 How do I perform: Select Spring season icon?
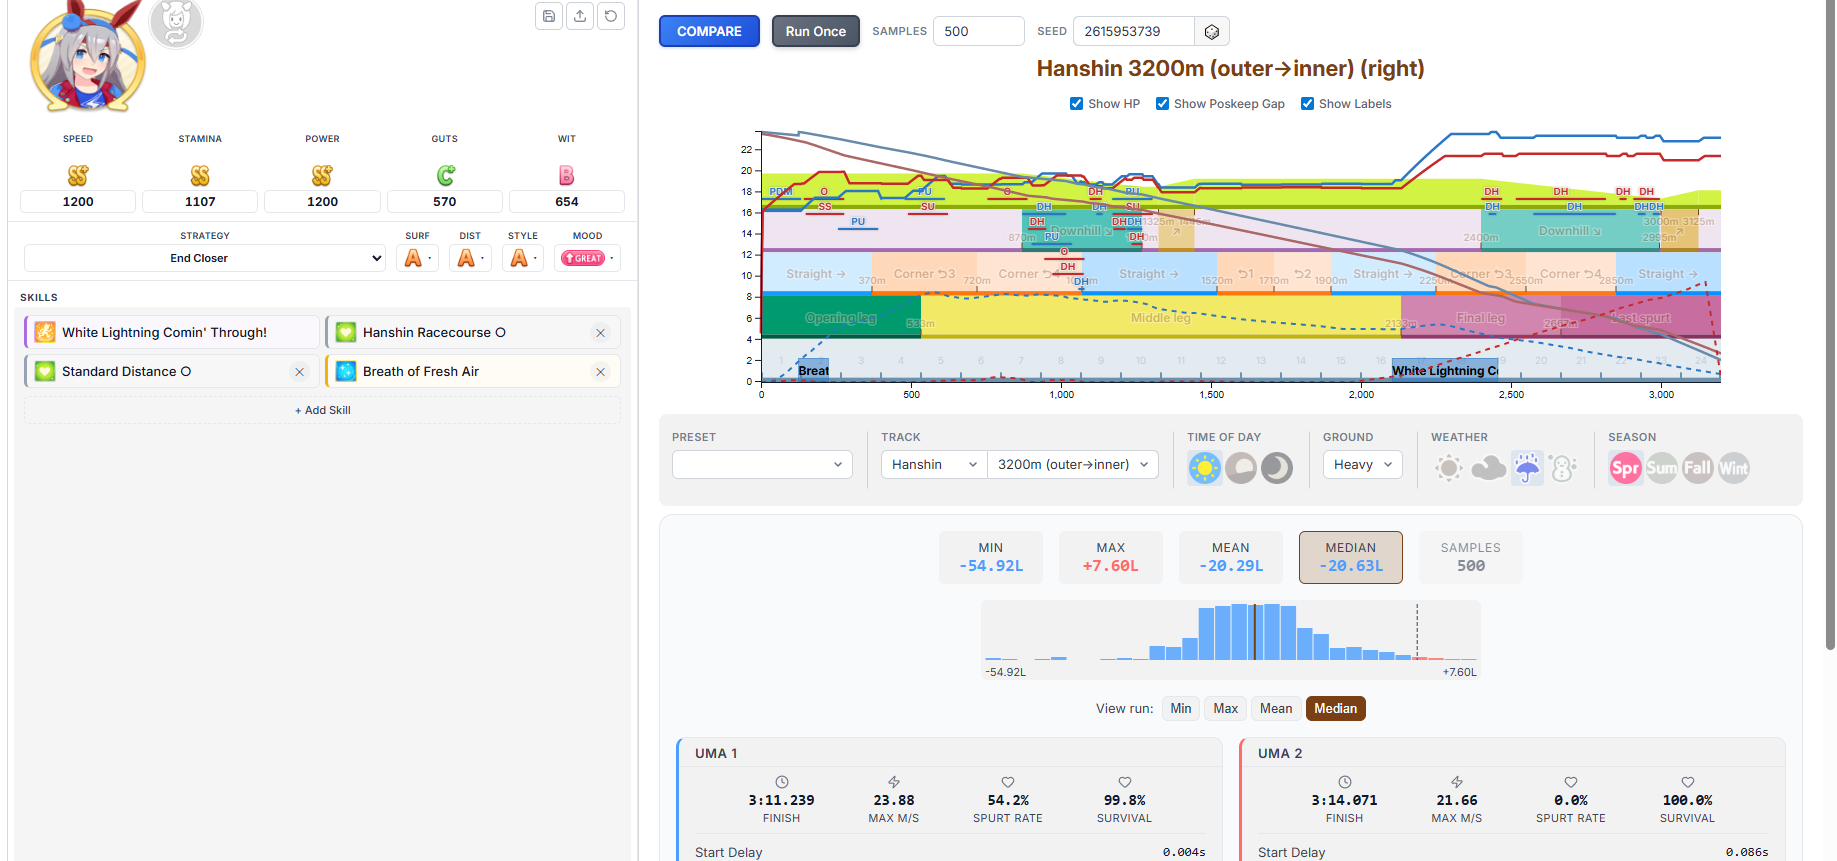[1626, 468]
